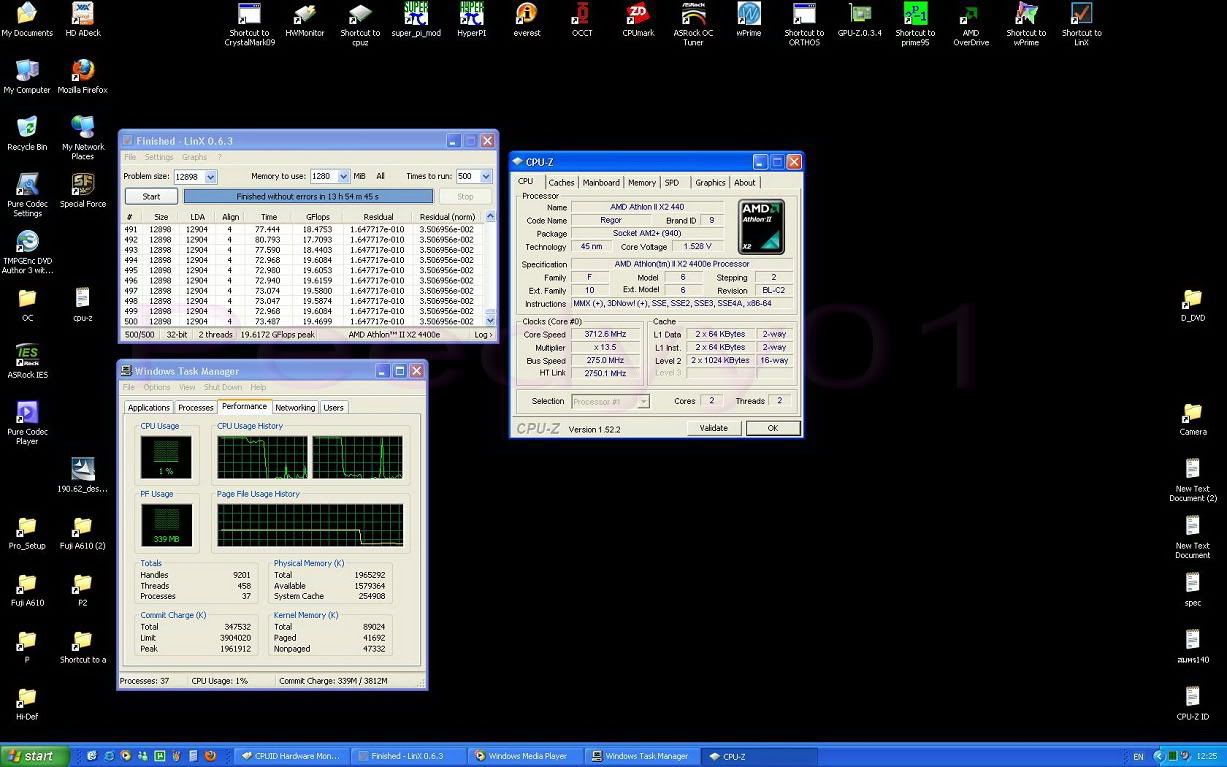Viewport: 1227px width, 767px height.
Task: Switch to Processes tab in Task Manager
Action: 196,408
